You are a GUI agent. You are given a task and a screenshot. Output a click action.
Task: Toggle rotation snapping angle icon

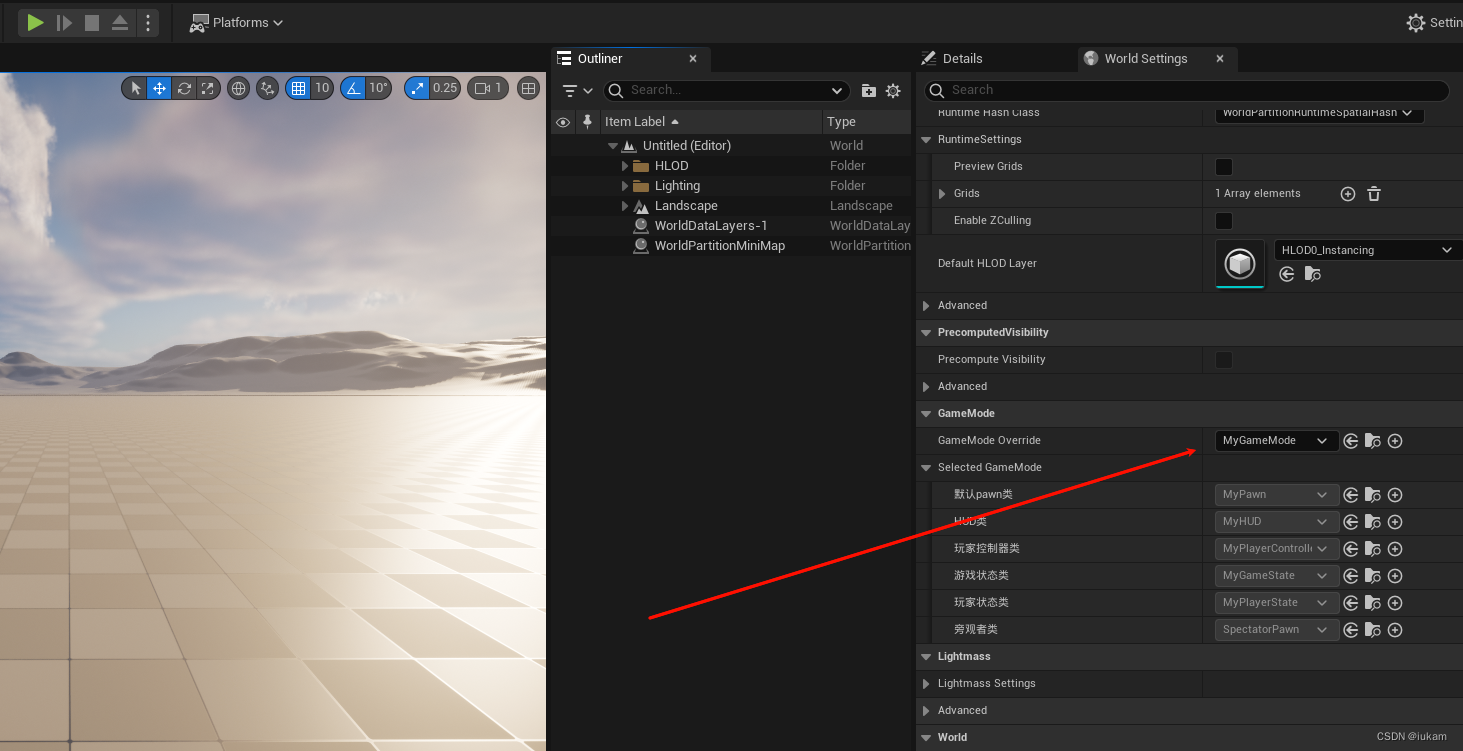pyautogui.click(x=353, y=88)
